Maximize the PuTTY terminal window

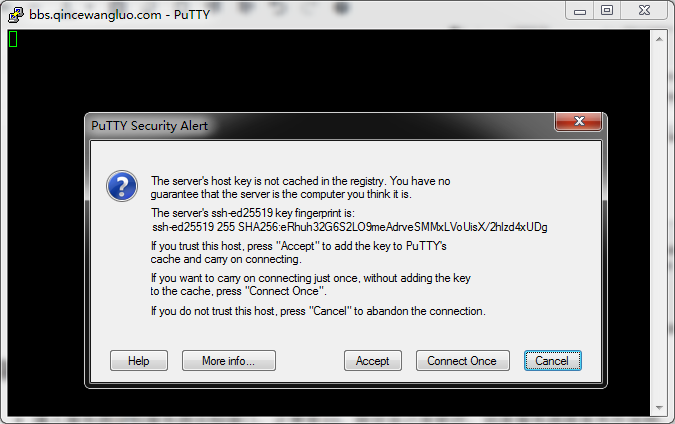[x=607, y=11]
